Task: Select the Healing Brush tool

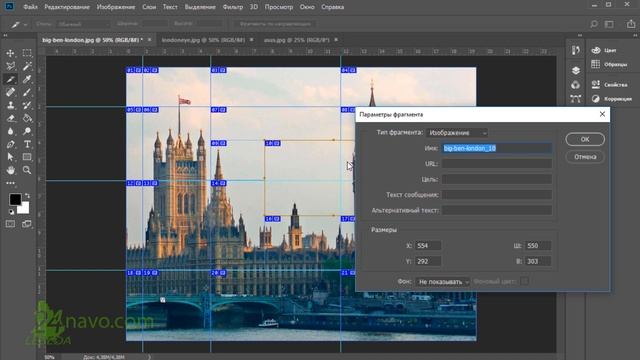Action: point(11,92)
